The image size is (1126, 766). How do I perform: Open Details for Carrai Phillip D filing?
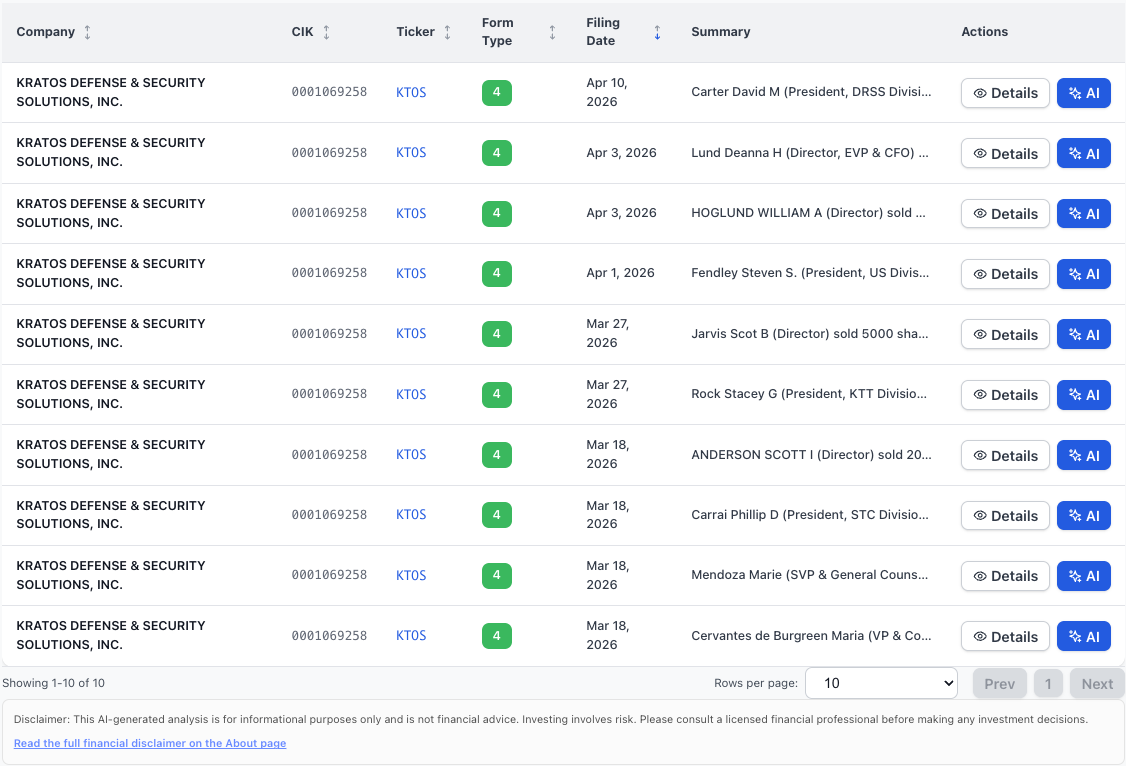point(1005,515)
